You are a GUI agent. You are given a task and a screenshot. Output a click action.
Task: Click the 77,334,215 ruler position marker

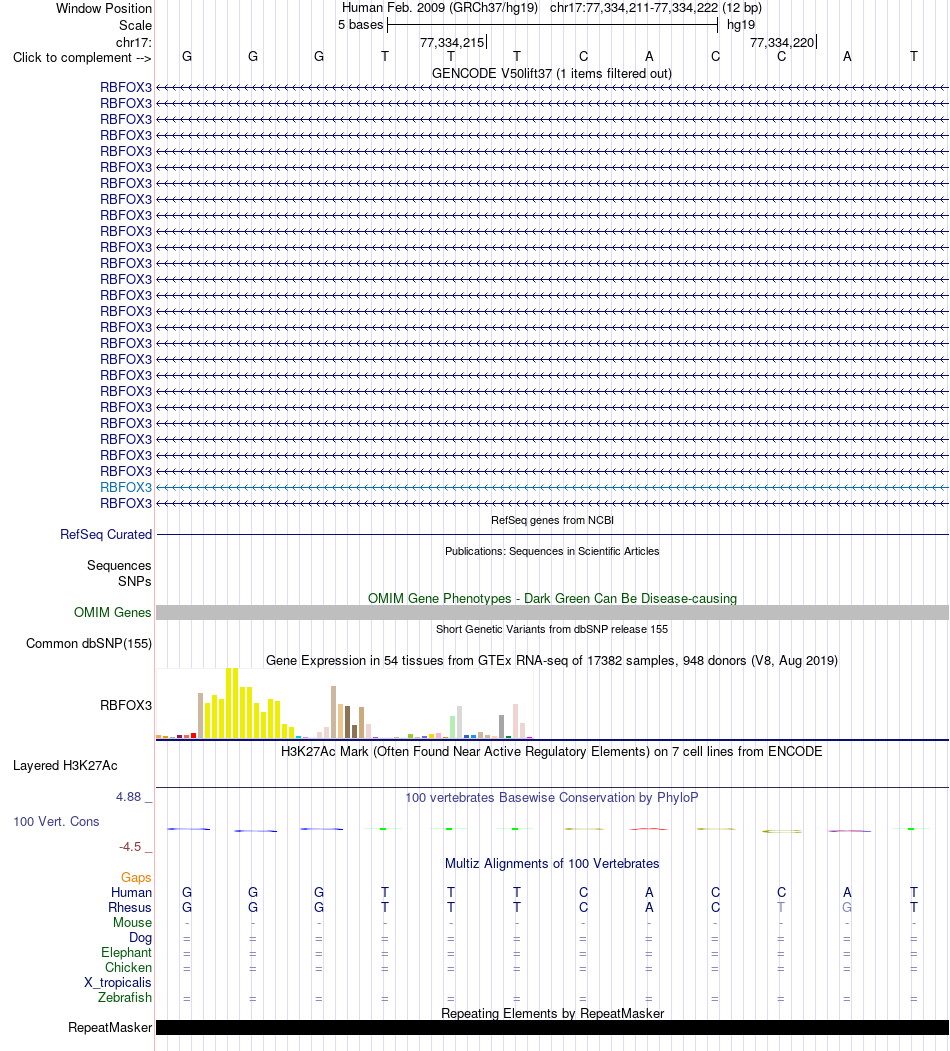point(453,42)
